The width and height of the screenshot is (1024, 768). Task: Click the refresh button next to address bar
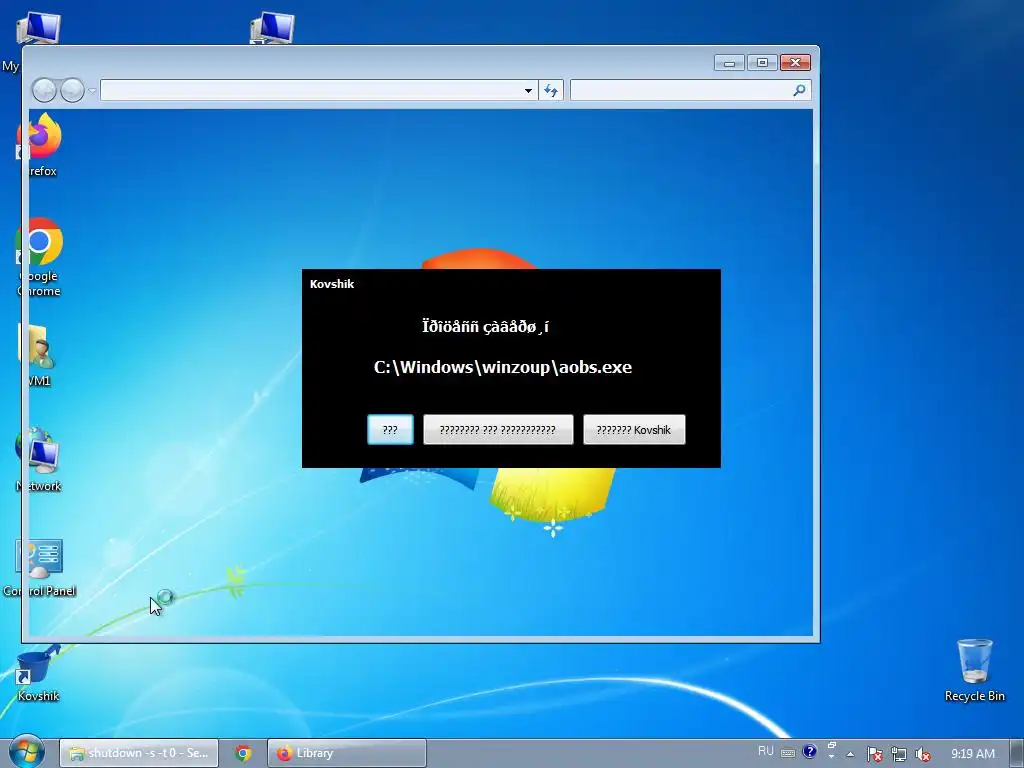551,91
